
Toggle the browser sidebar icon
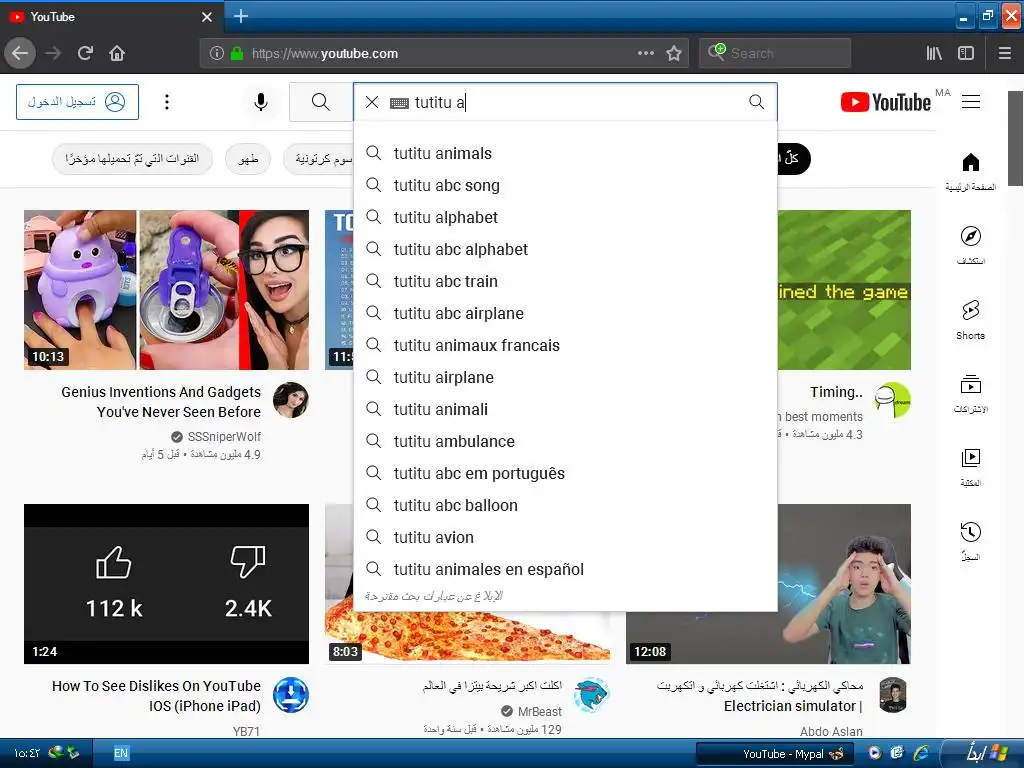pyautogui.click(x=966, y=54)
